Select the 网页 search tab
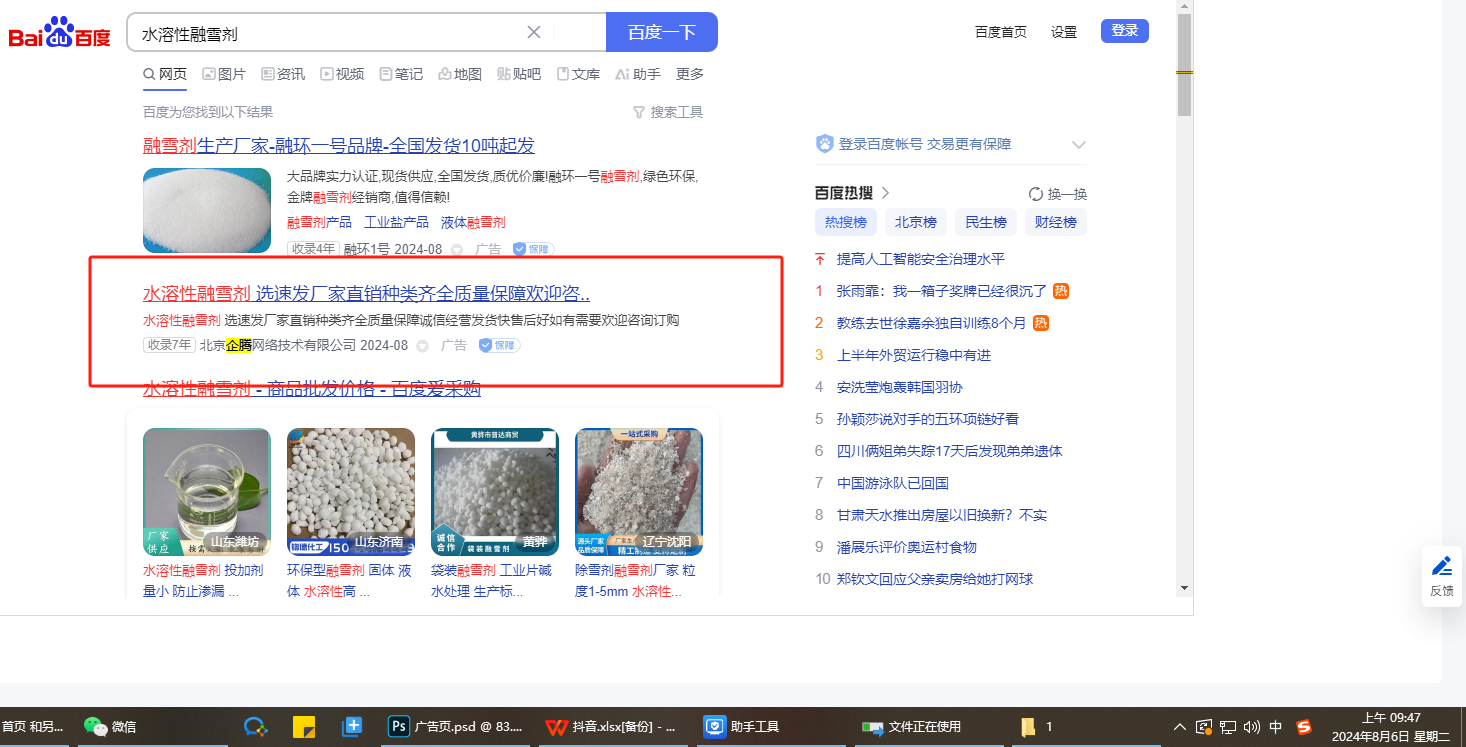Viewport: 1466px width, 747px height. 165,74
